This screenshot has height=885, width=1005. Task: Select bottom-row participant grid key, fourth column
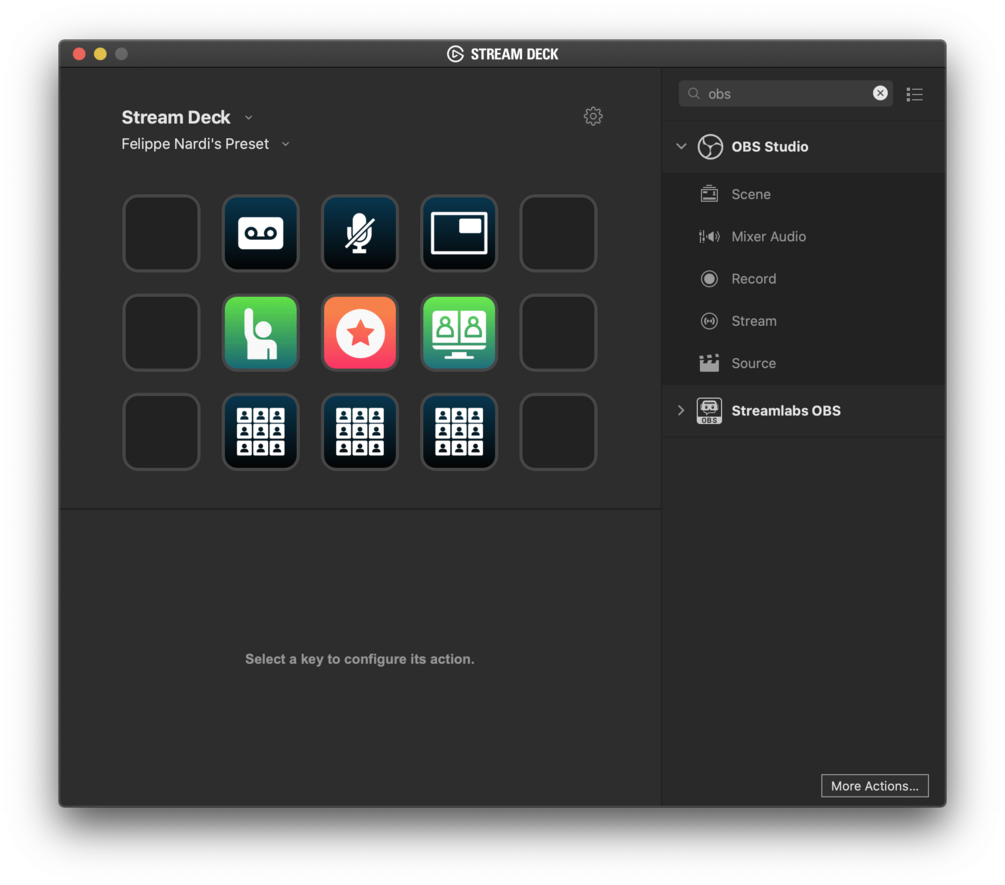[459, 432]
